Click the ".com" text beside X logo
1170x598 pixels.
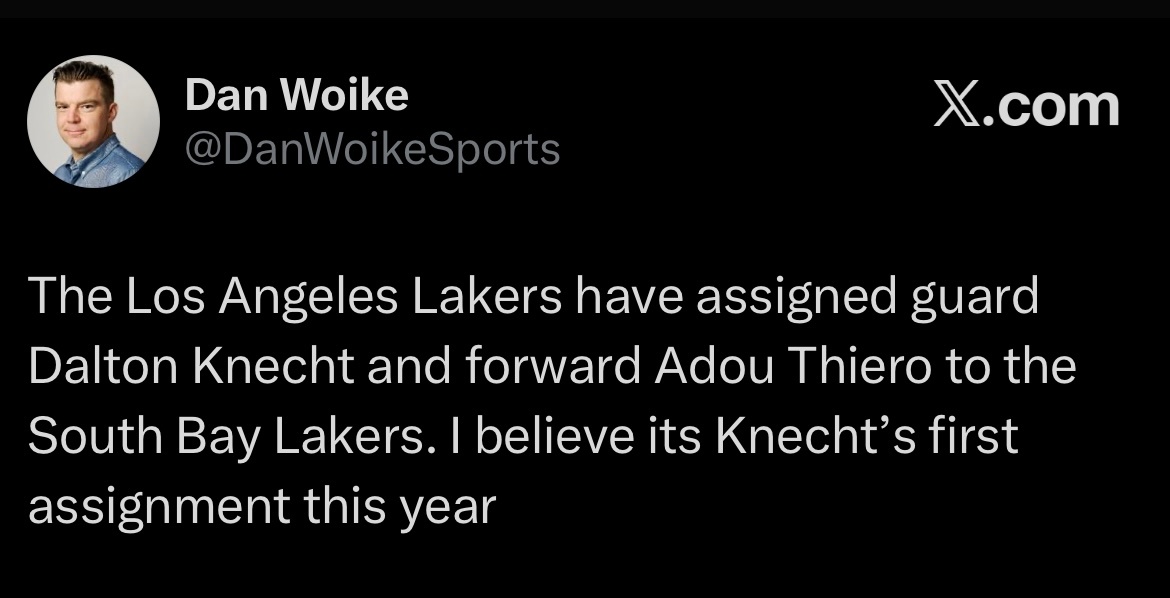point(1054,107)
